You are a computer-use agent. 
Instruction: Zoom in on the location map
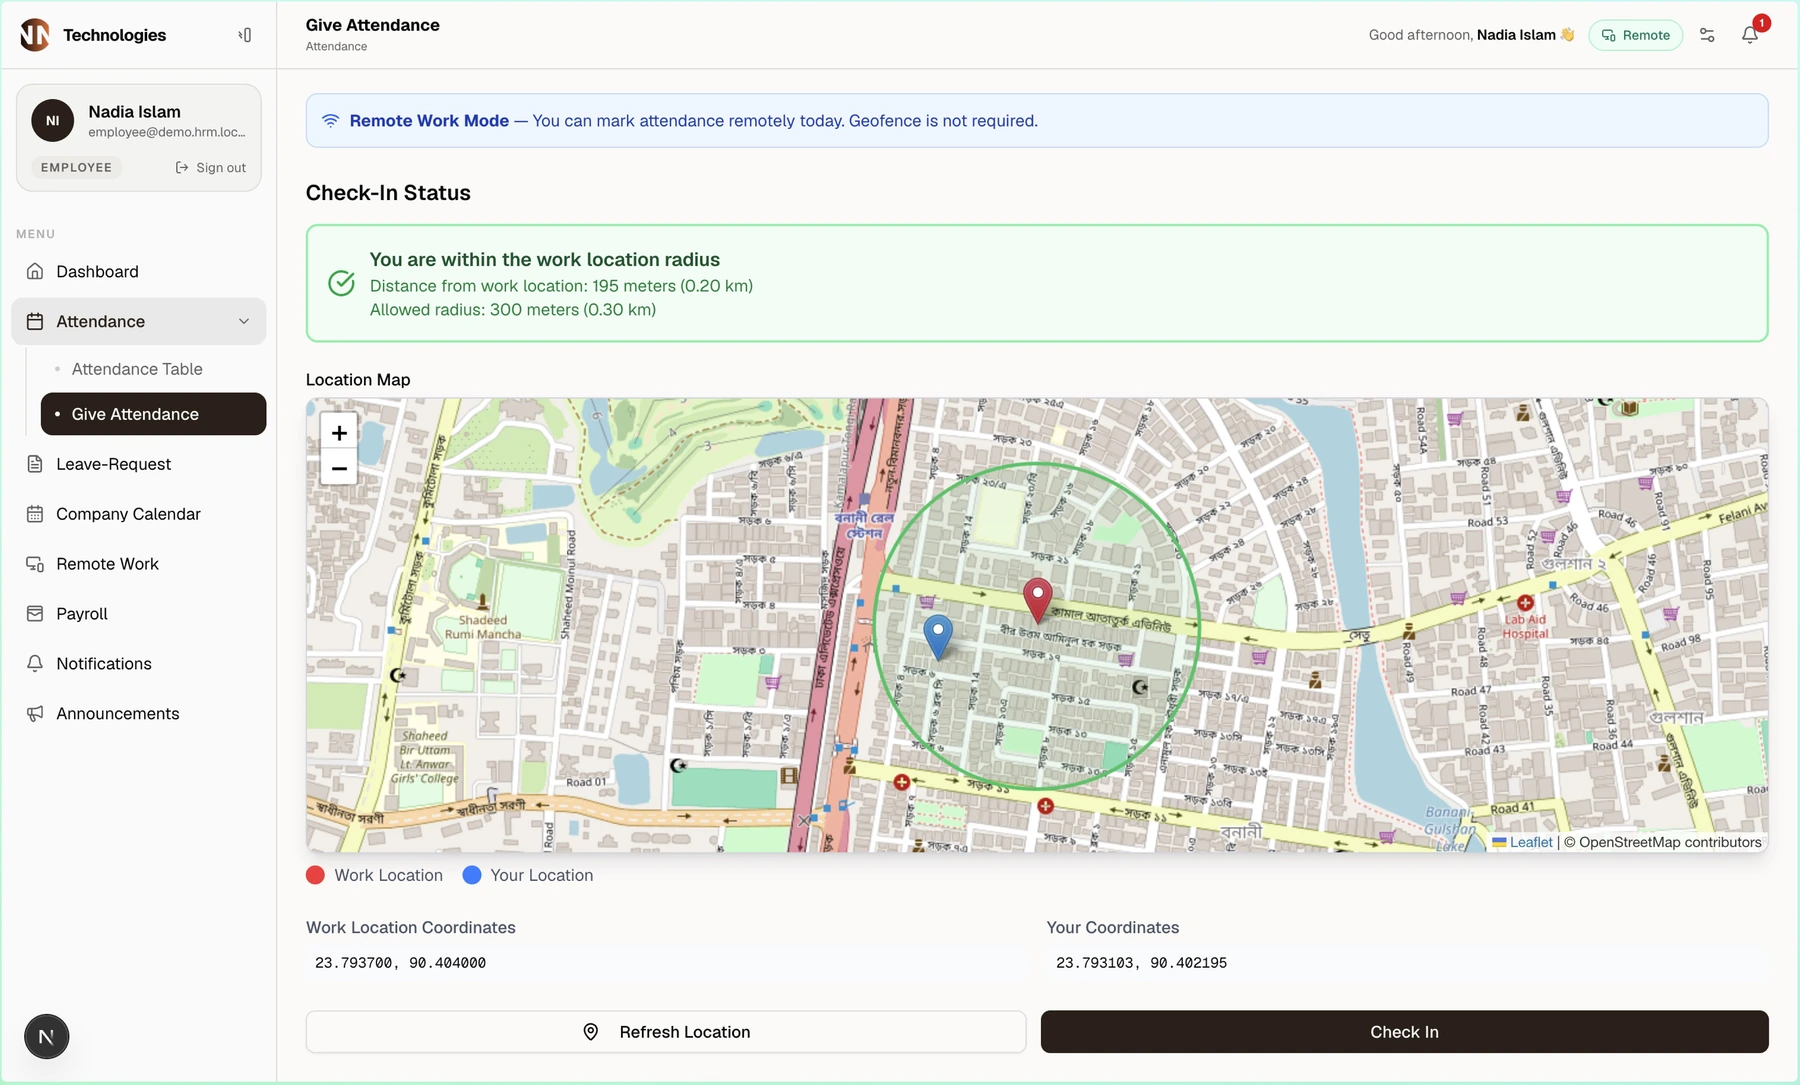pyautogui.click(x=339, y=433)
